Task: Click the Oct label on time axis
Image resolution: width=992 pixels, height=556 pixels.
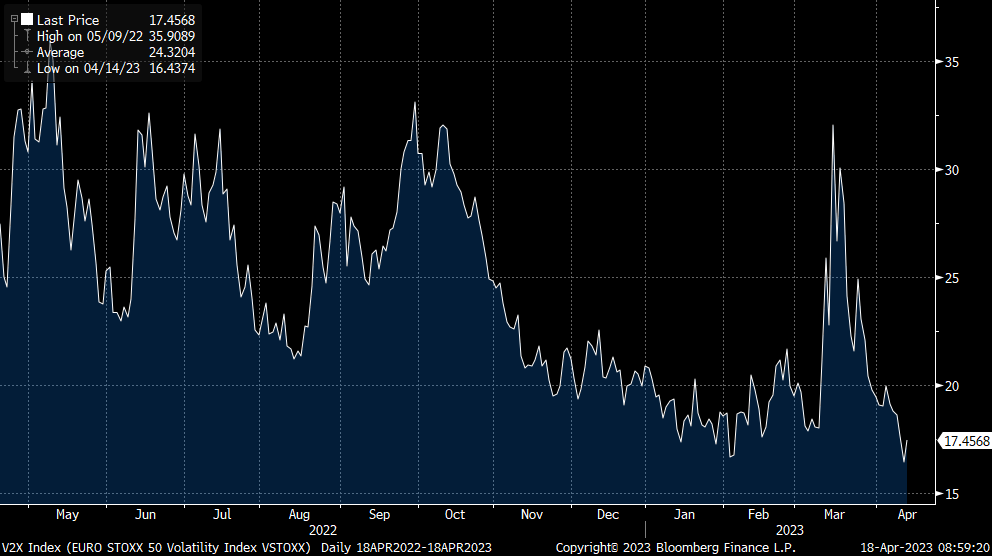Action: pyautogui.click(x=455, y=515)
